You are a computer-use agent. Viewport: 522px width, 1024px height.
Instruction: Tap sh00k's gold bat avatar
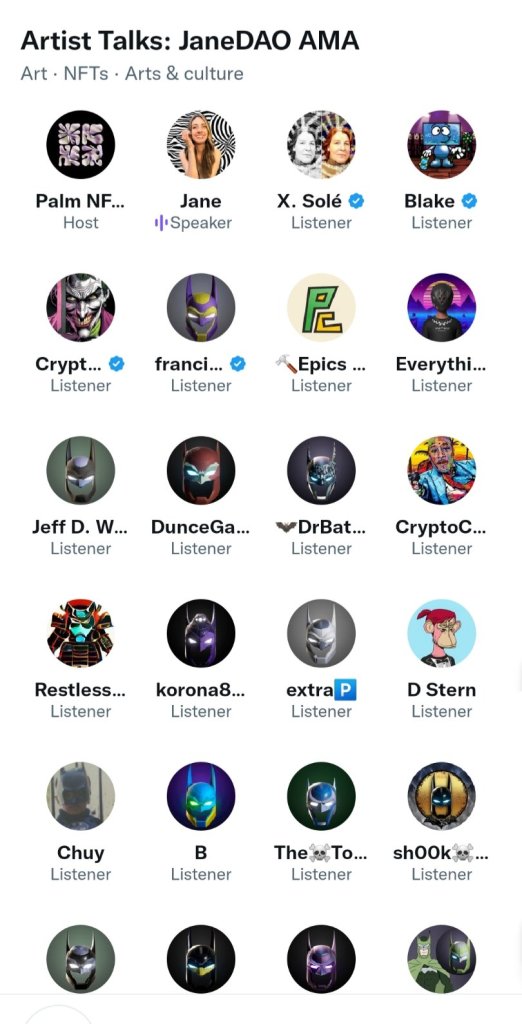(442, 795)
